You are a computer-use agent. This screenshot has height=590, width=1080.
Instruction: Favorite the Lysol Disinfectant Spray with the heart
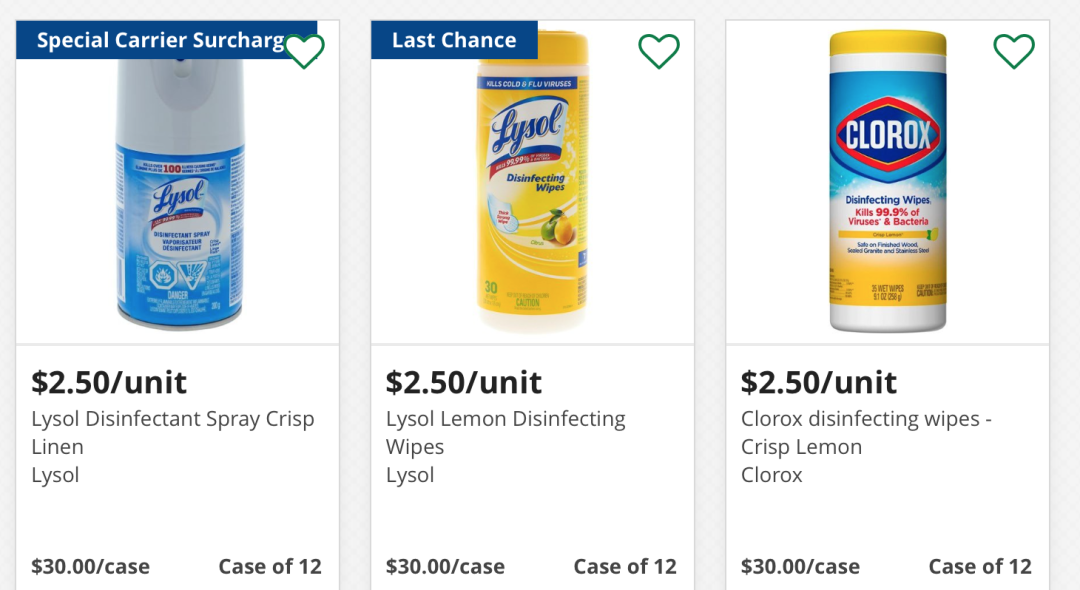304,51
